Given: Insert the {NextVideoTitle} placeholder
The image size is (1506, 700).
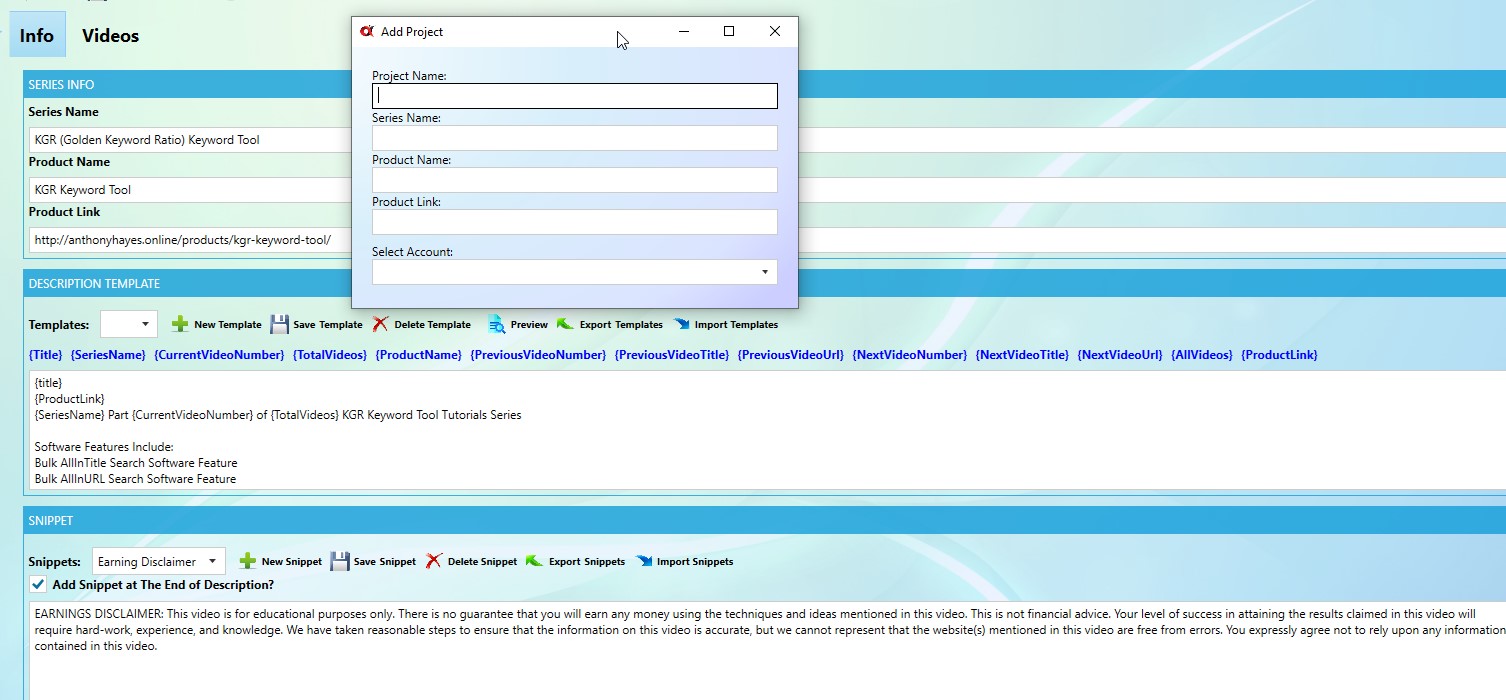Looking at the screenshot, I should 1022,355.
